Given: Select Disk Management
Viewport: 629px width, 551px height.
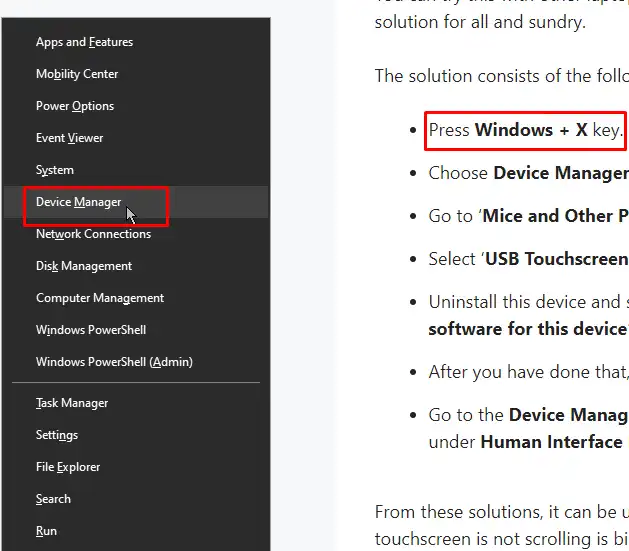Looking at the screenshot, I should coord(84,266).
